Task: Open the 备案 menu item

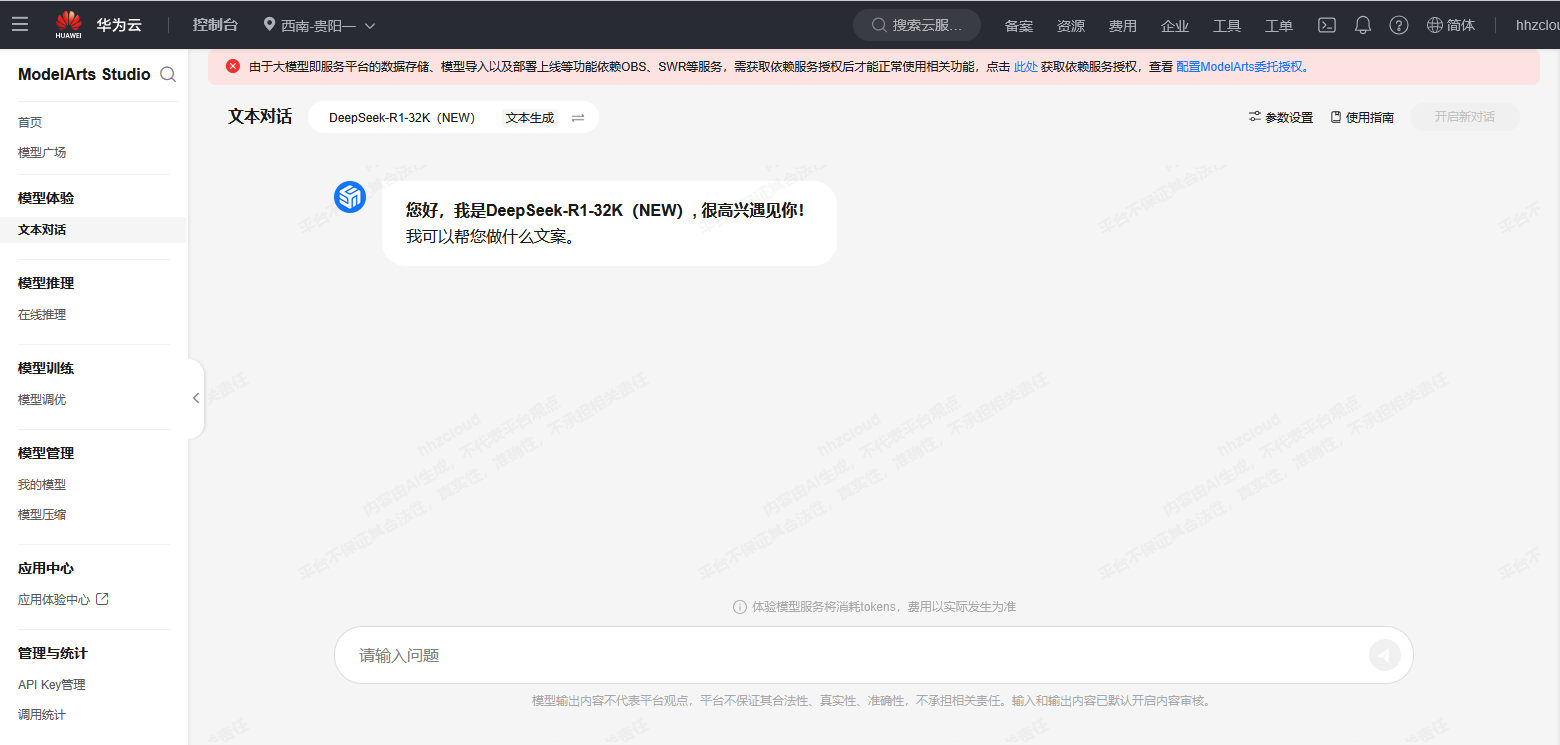Action: (1019, 26)
